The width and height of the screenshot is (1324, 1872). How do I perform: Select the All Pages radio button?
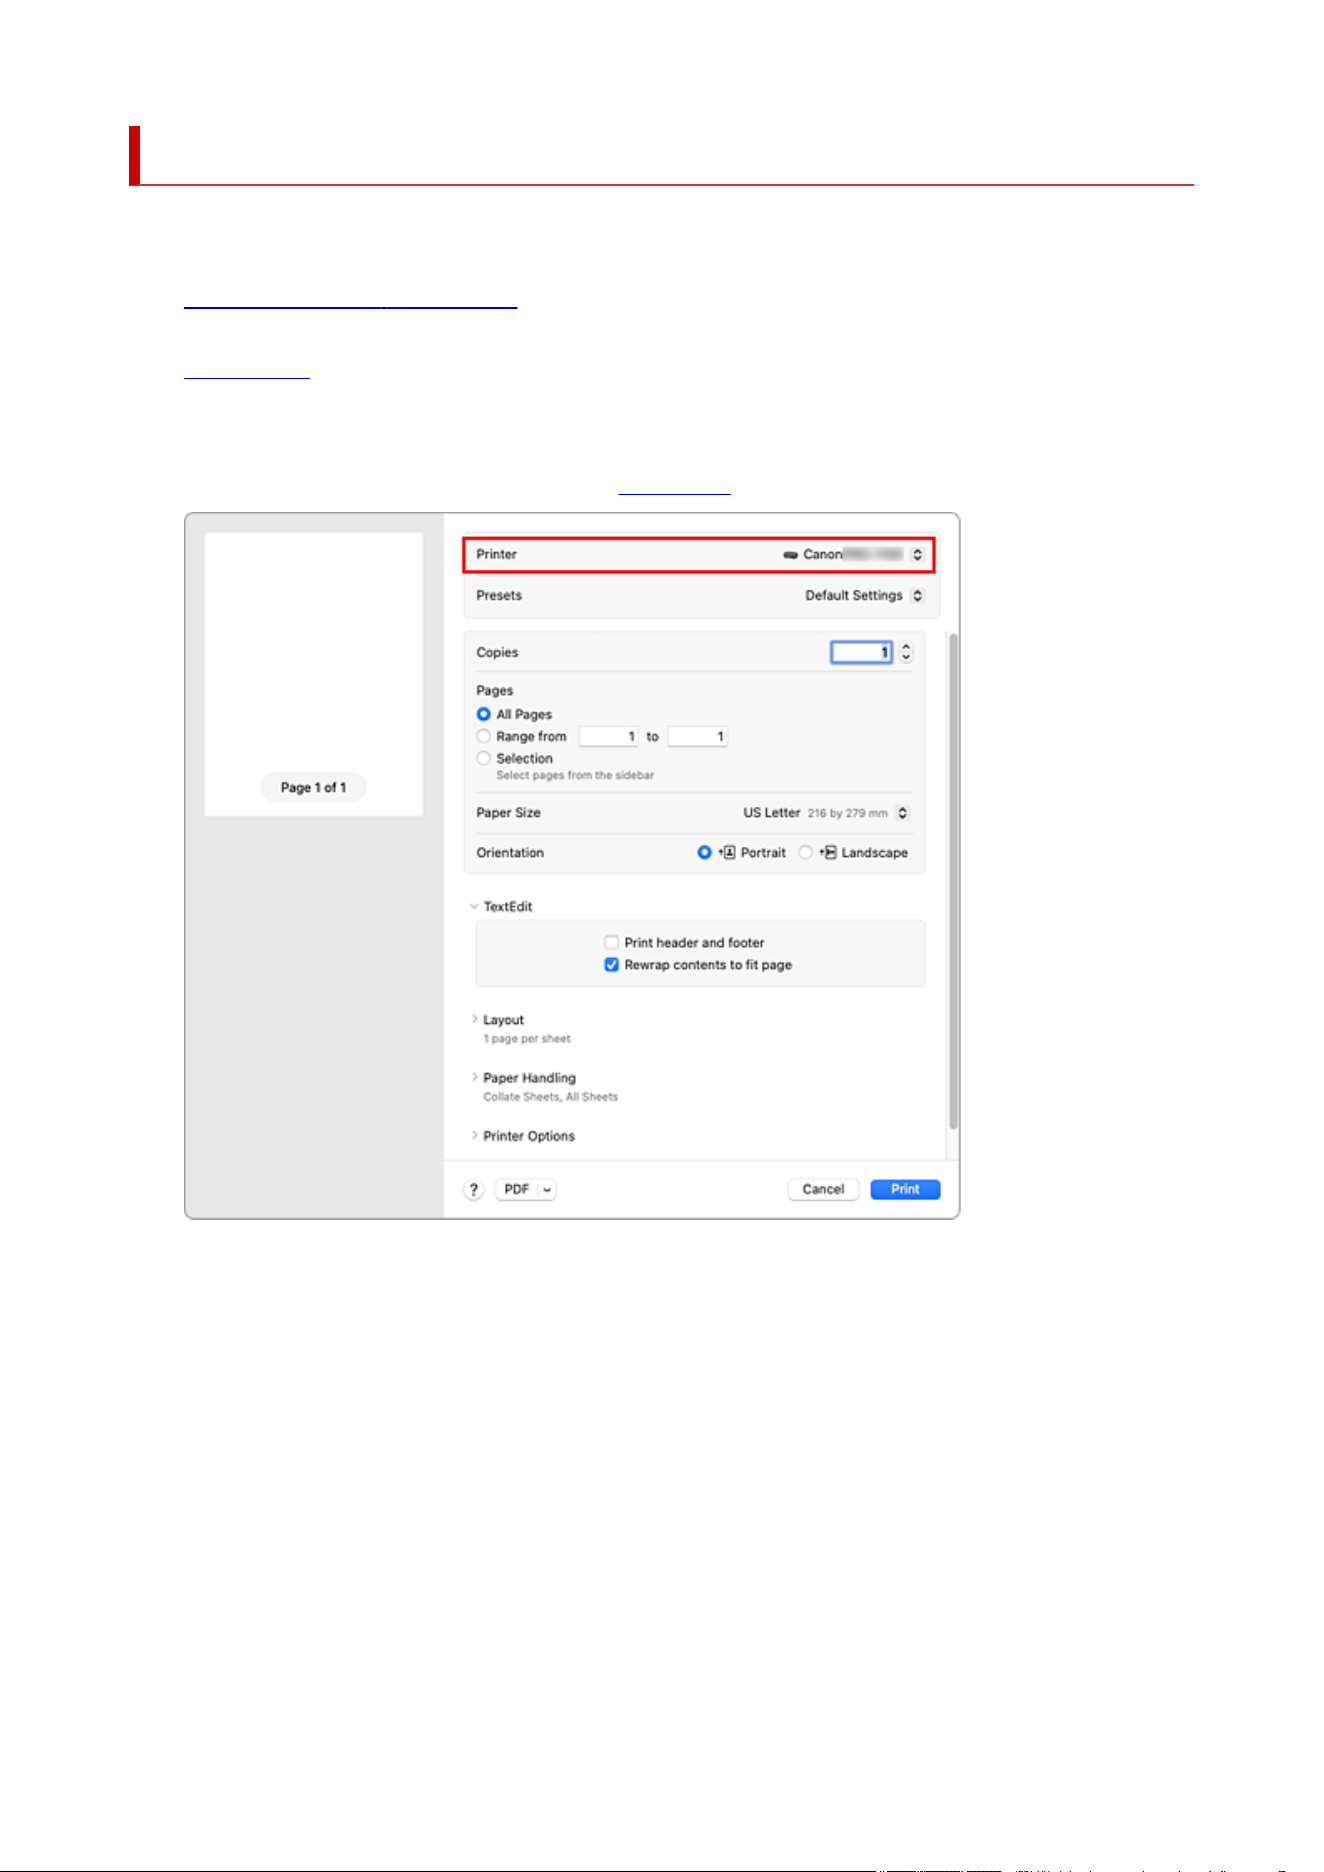(x=484, y=714)
